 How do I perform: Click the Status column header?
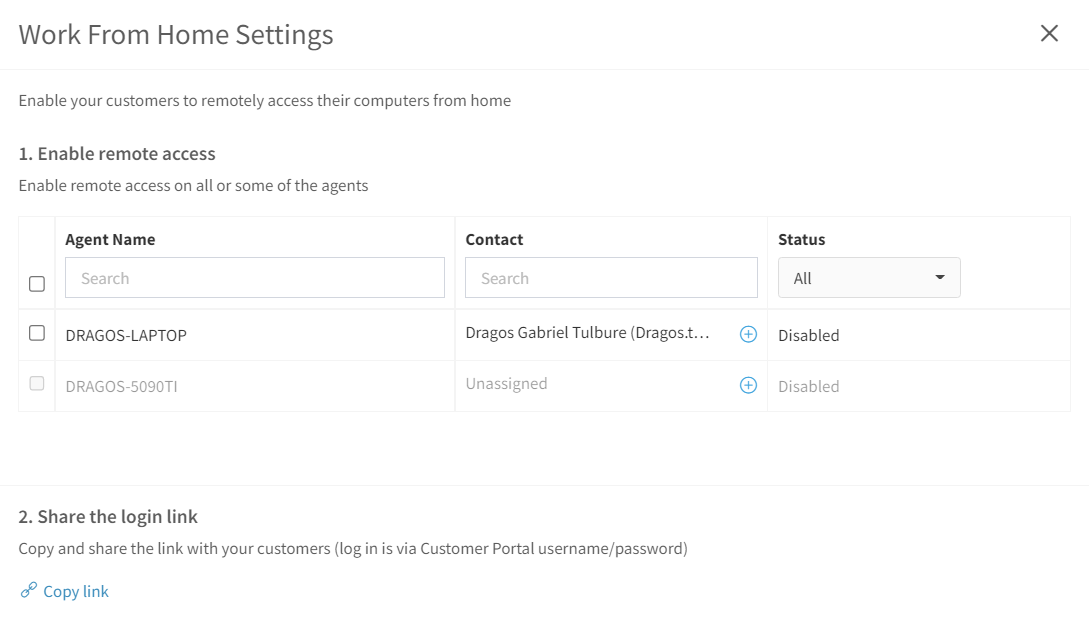click(x=801, y=240)
